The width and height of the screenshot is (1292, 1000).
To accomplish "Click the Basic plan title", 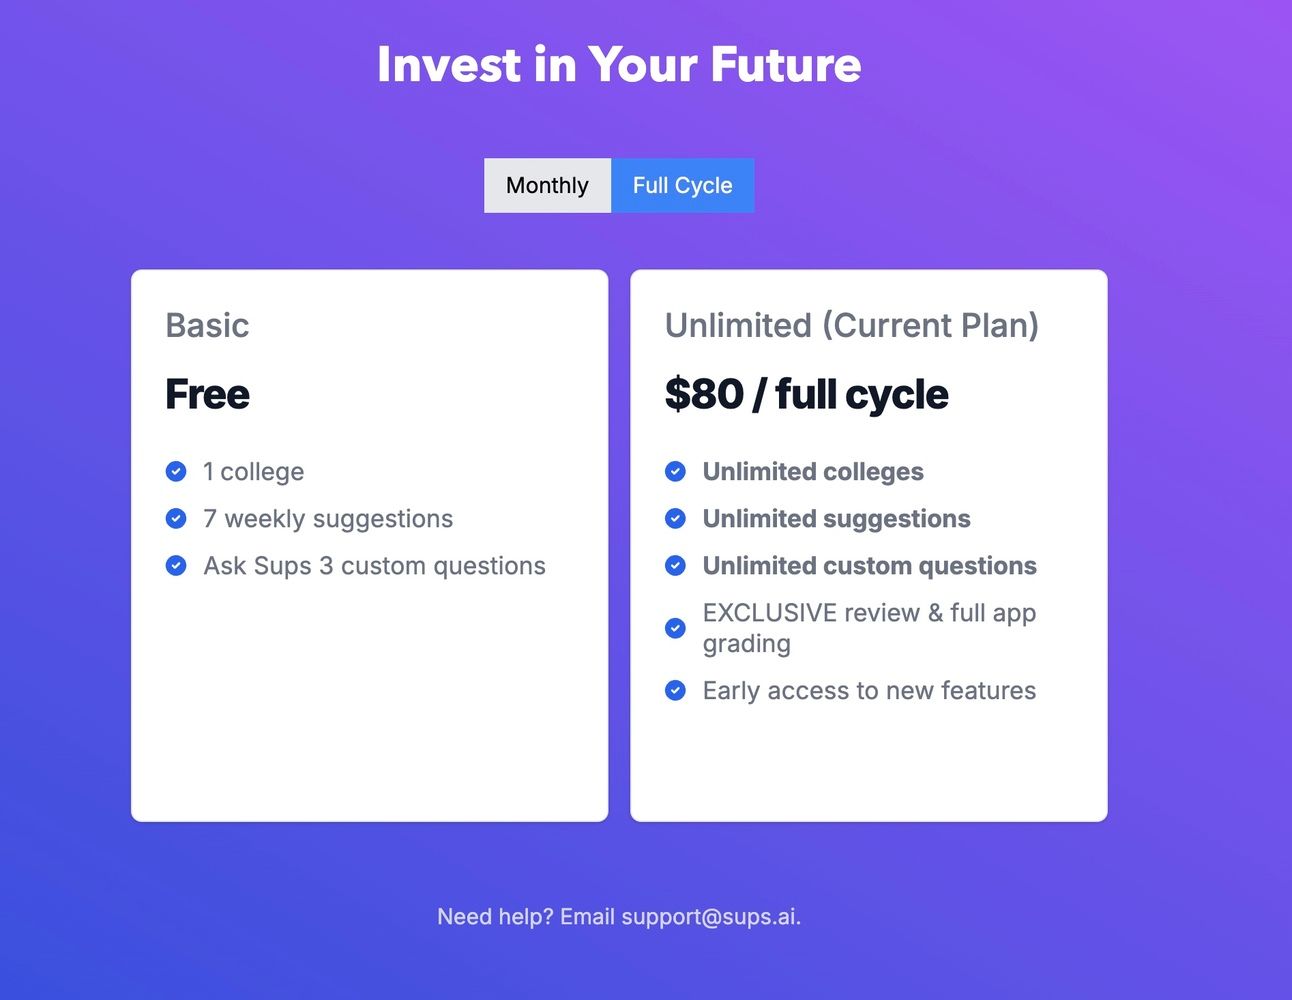I will point(207,325).
